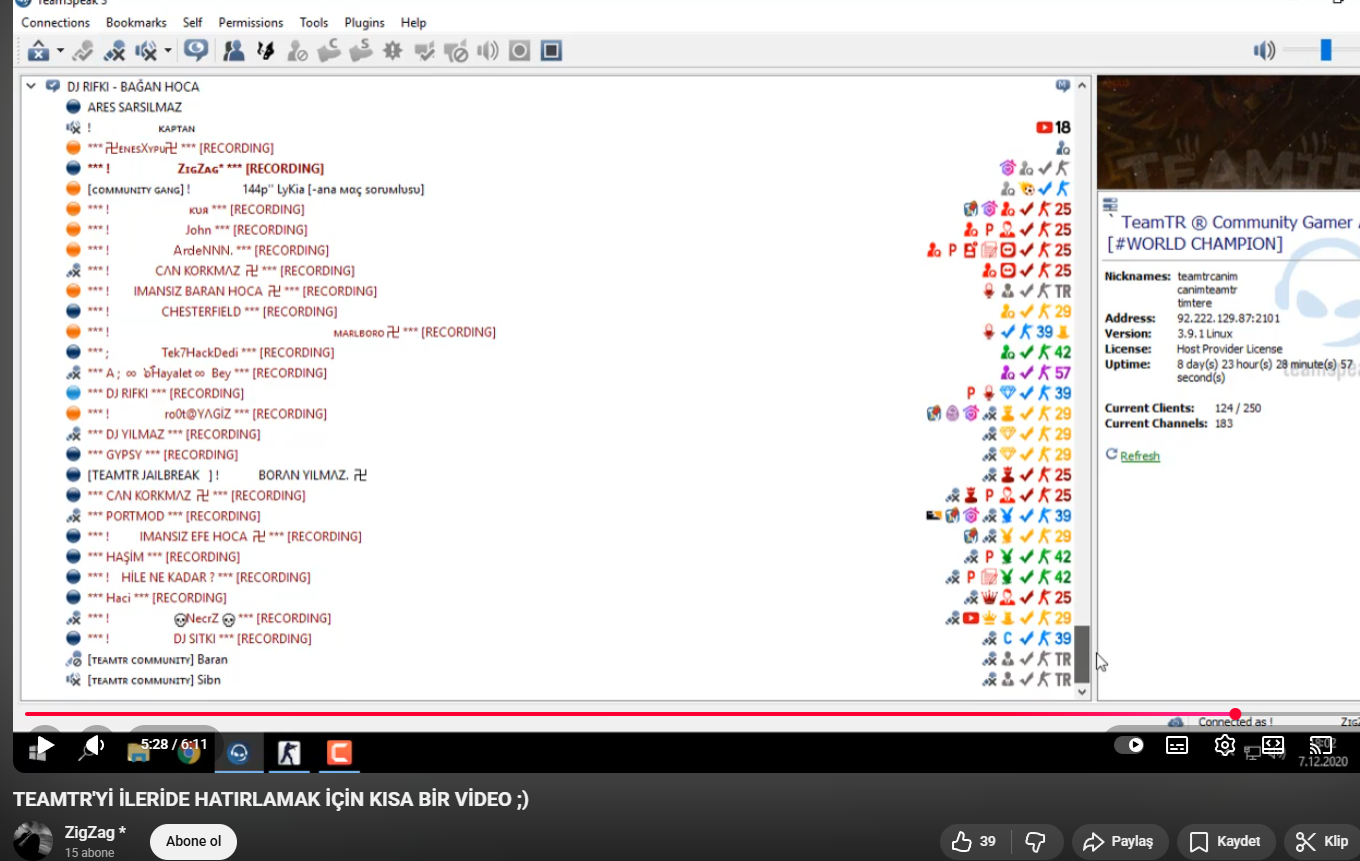Open YouTube player settings gear
The image size is (1360, 861).
[x=1224, y=745]
